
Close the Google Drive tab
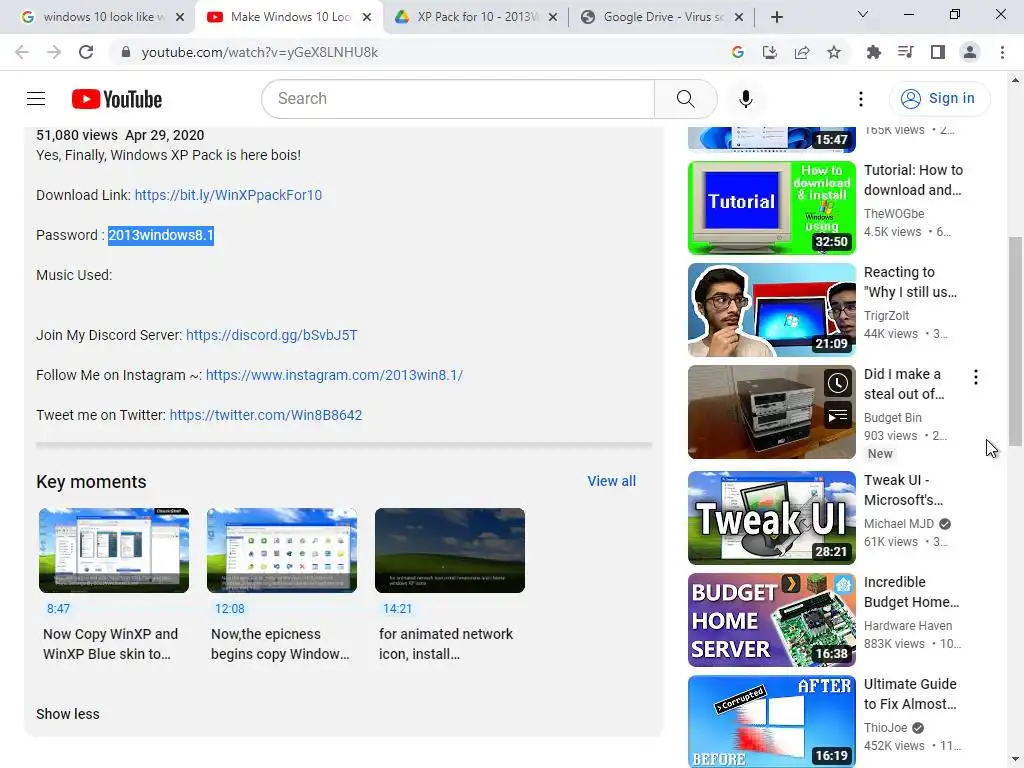(x=739, y=18)
